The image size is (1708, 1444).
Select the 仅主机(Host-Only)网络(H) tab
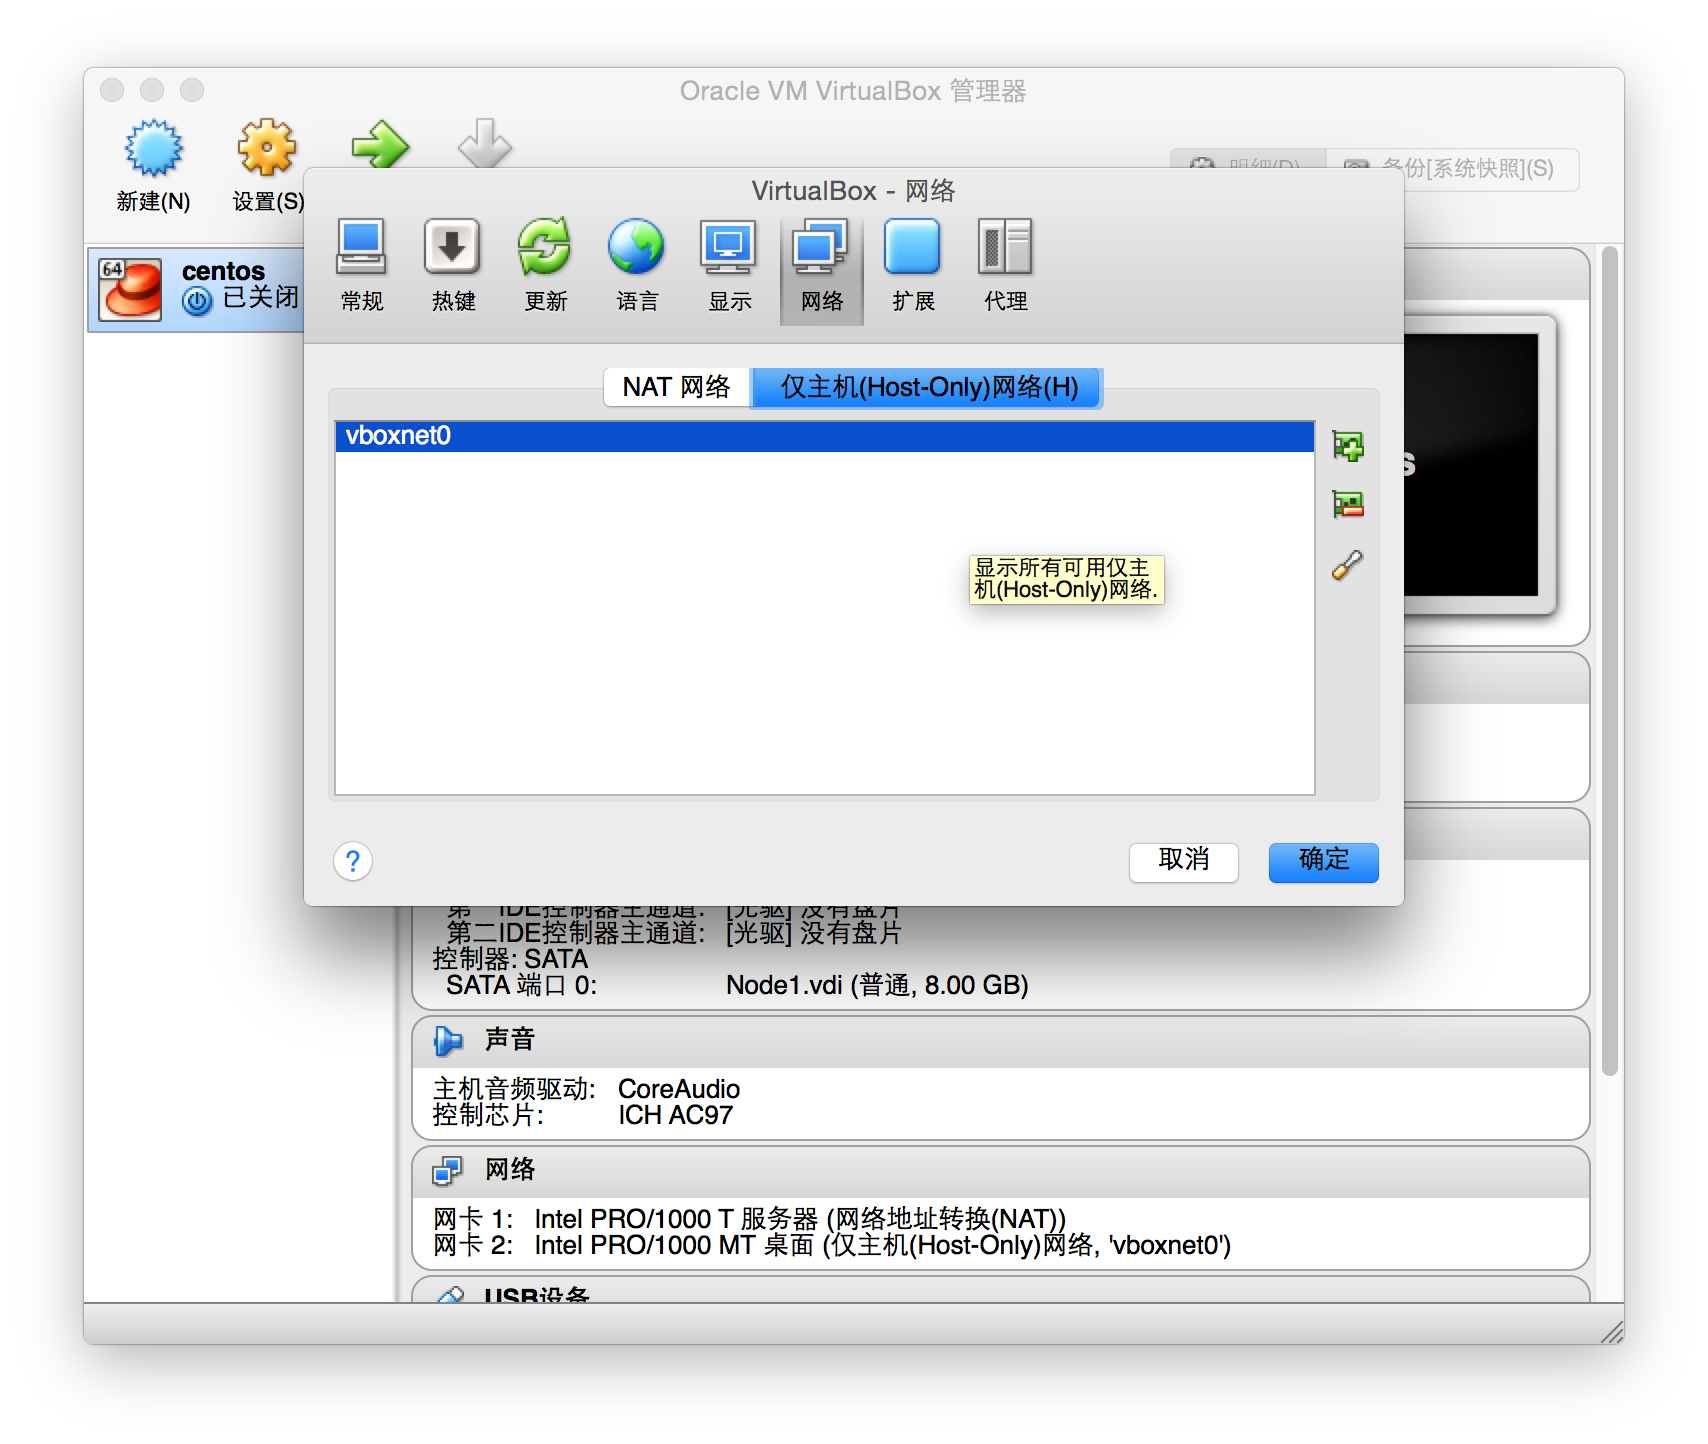pyautogui.click(x=928, y=387)
